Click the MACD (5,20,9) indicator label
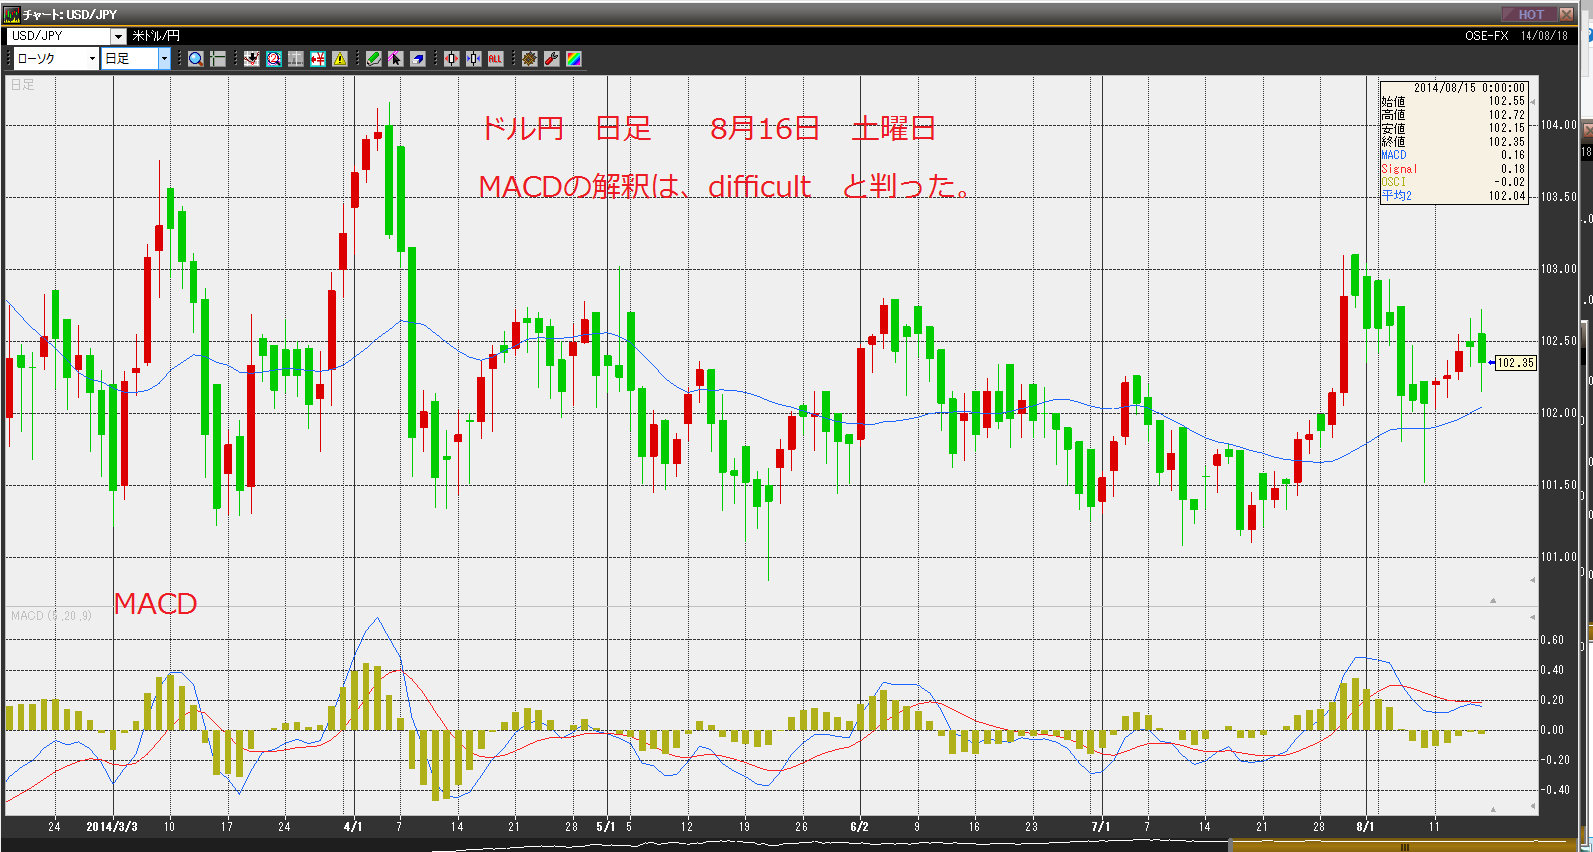 pos(51,616)
